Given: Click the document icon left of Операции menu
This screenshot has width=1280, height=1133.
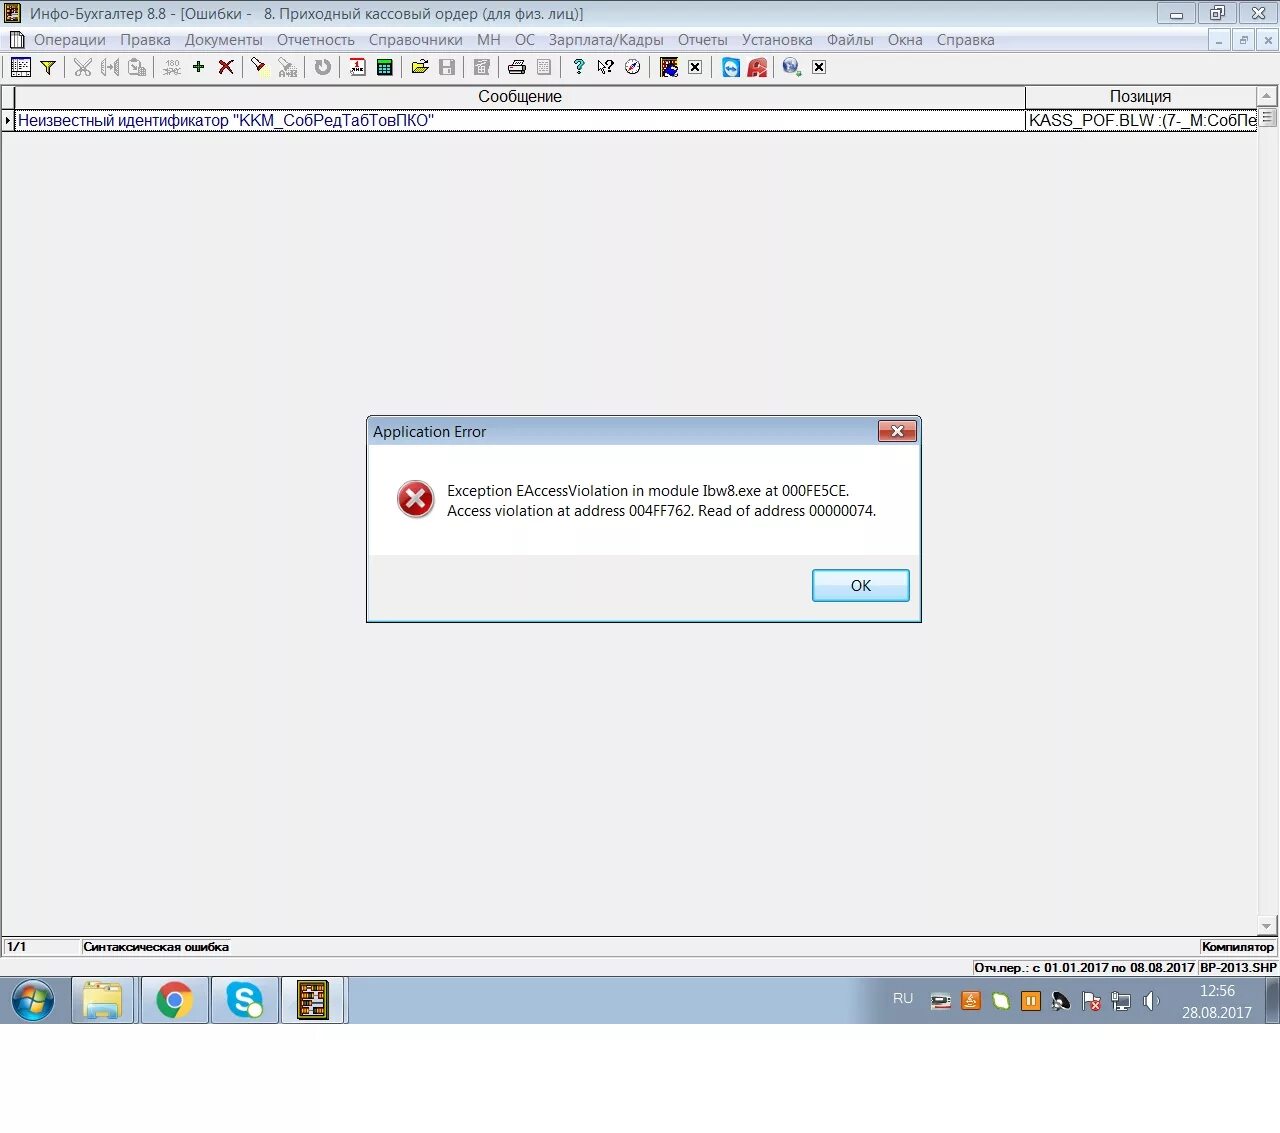Looking at the screenshot, I should 16,40.
